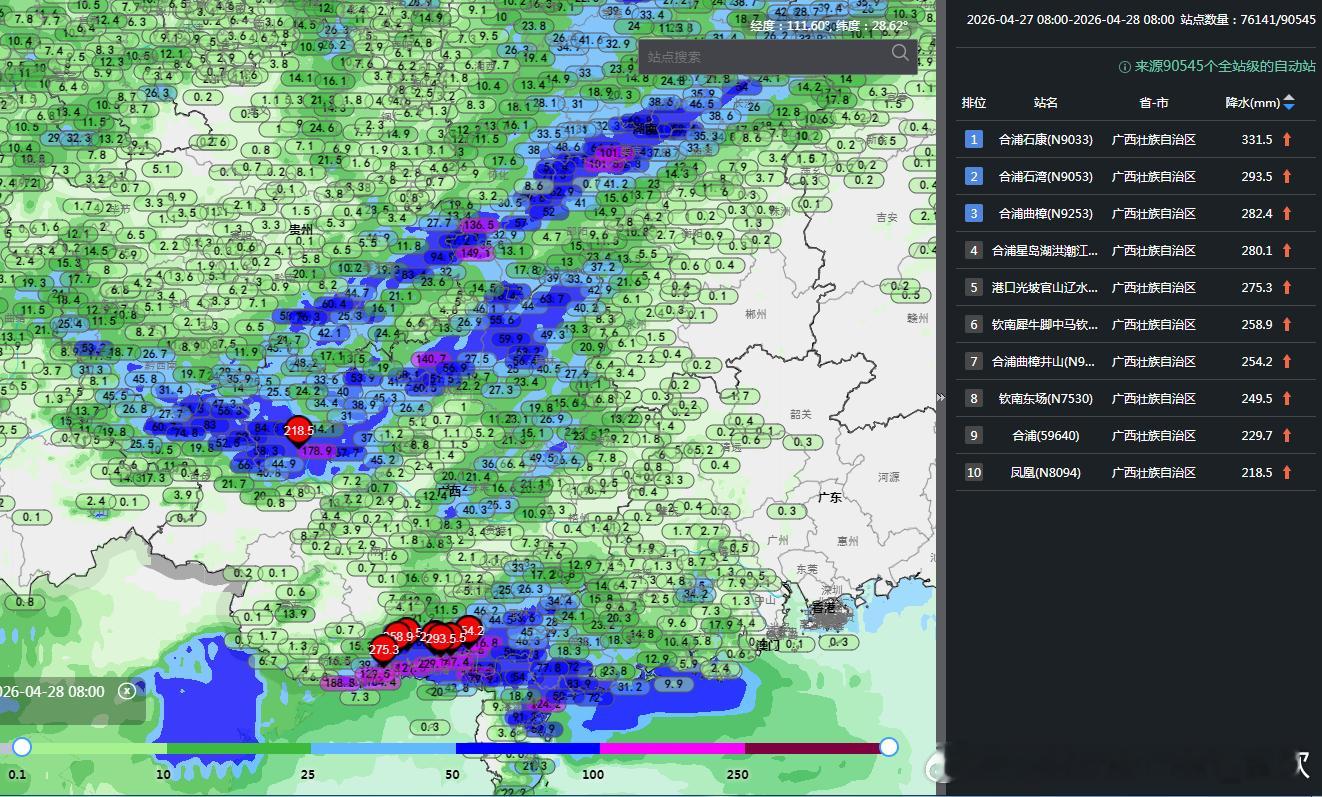
Task: Click the blue 50–100 legend segment
Action: 527,748
